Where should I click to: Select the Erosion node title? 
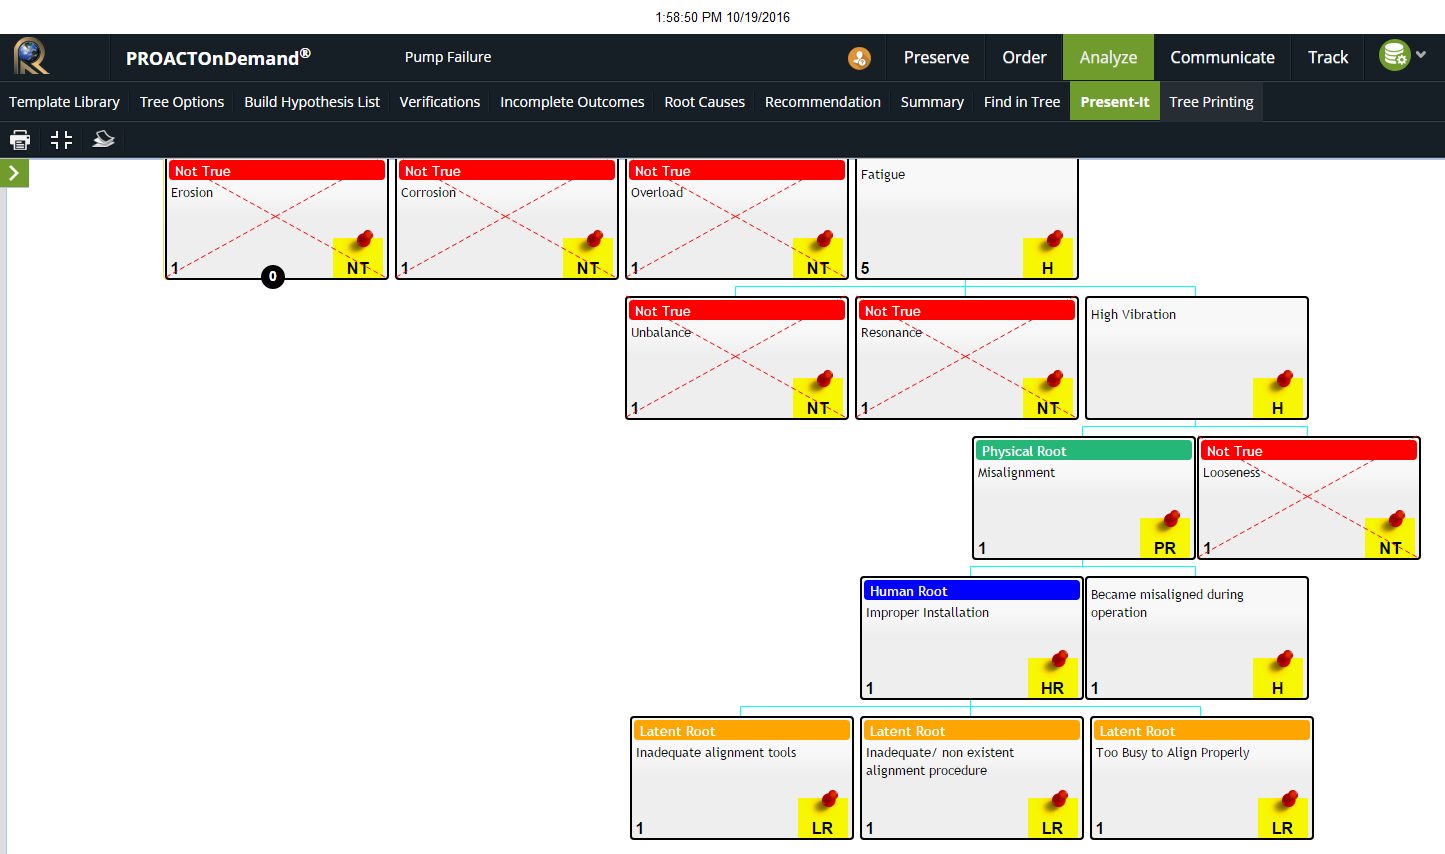point(192,193)
